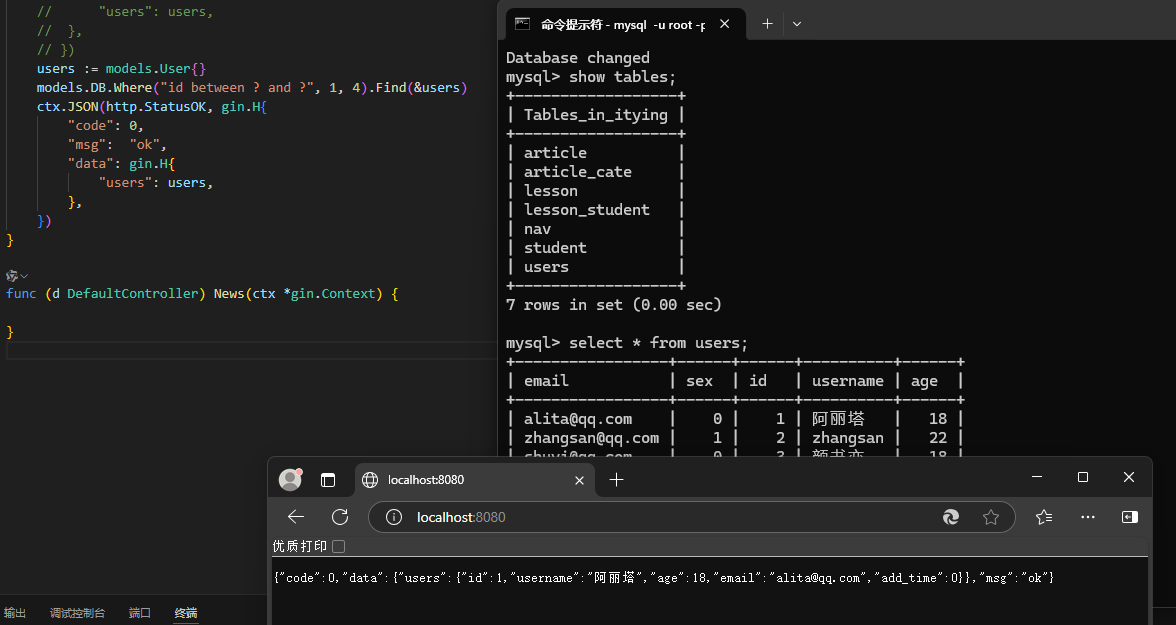The image size is (1176, 625).
Task: Click 'Tables_in_itying' header in terminal
Action: [596, 115]
